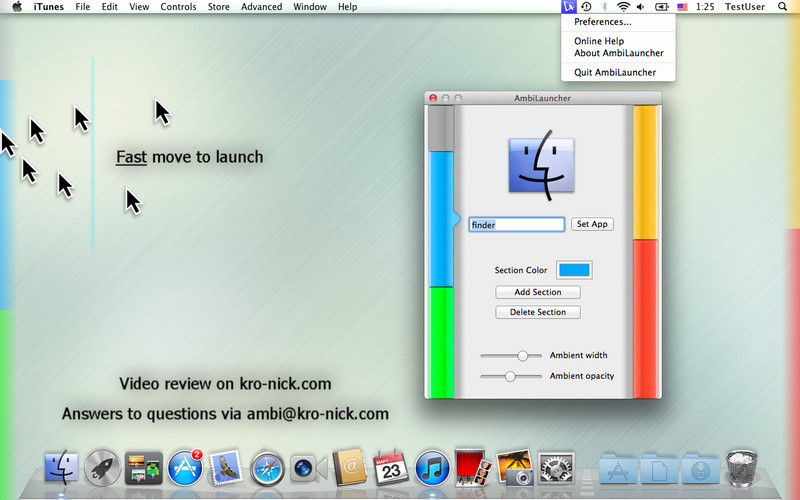Screen dimensions: 800x500
Task: Open the View menu
Action: pos(139,7)
